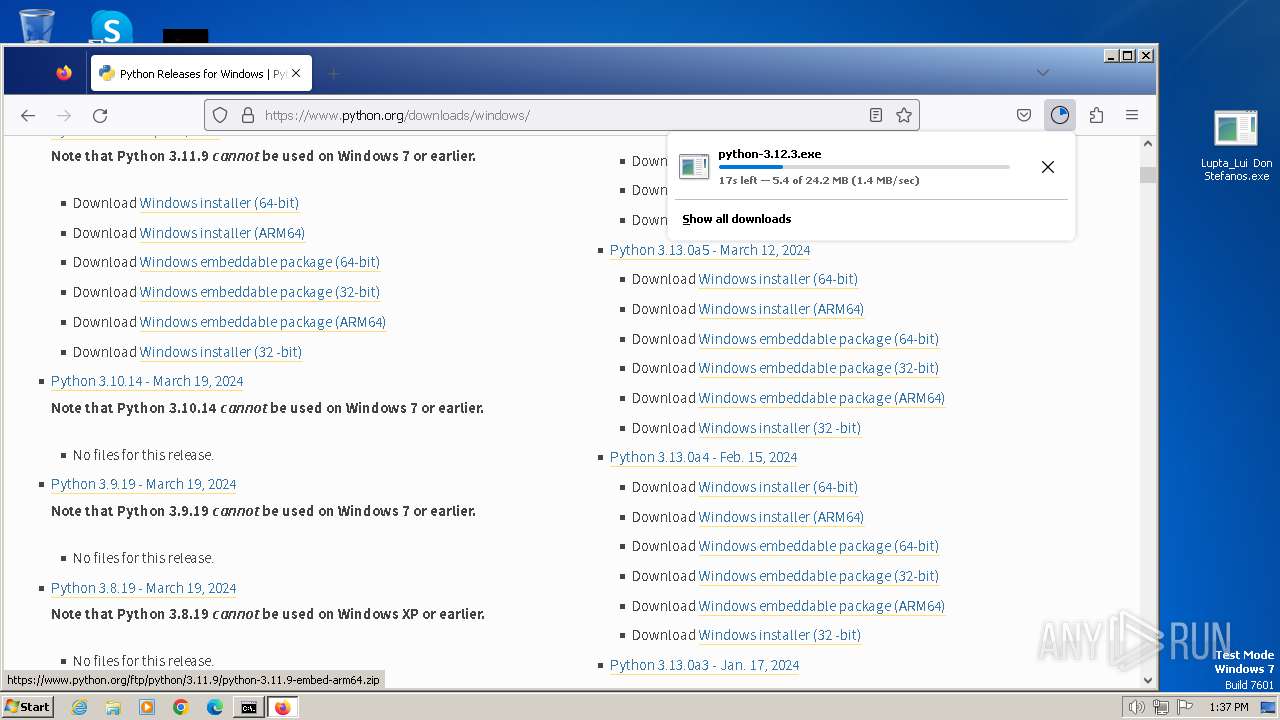Open 3.13.0a4 Windows installer (ARM64) link
This screenshot has width=1280, height=720.
[781, 517]
